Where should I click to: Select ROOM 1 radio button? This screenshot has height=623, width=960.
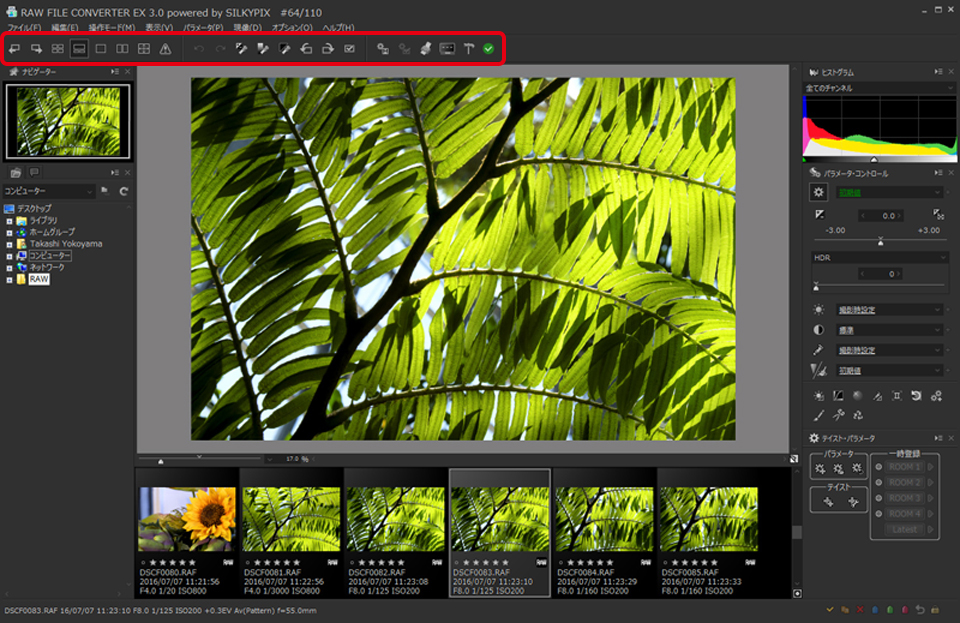[x=879, y=467]
